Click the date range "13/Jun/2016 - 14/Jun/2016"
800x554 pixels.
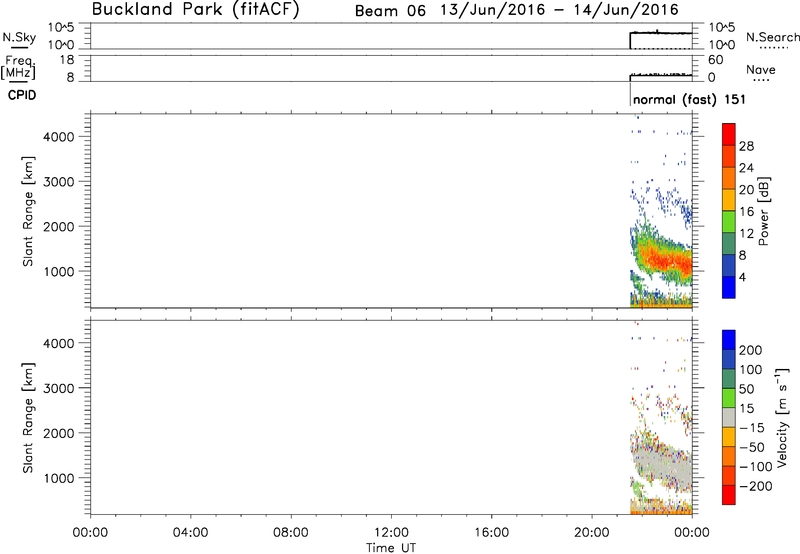point(560,10)
